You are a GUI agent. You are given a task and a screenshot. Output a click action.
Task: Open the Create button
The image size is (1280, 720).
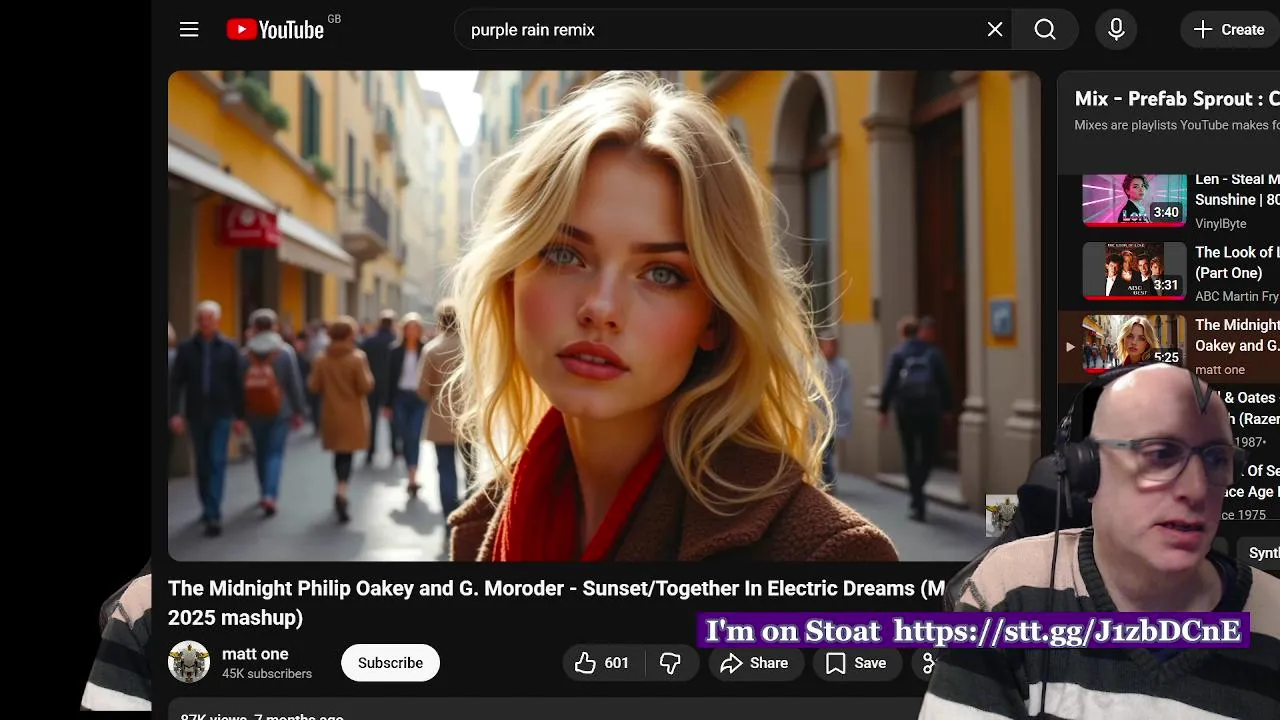(1229, 30)
